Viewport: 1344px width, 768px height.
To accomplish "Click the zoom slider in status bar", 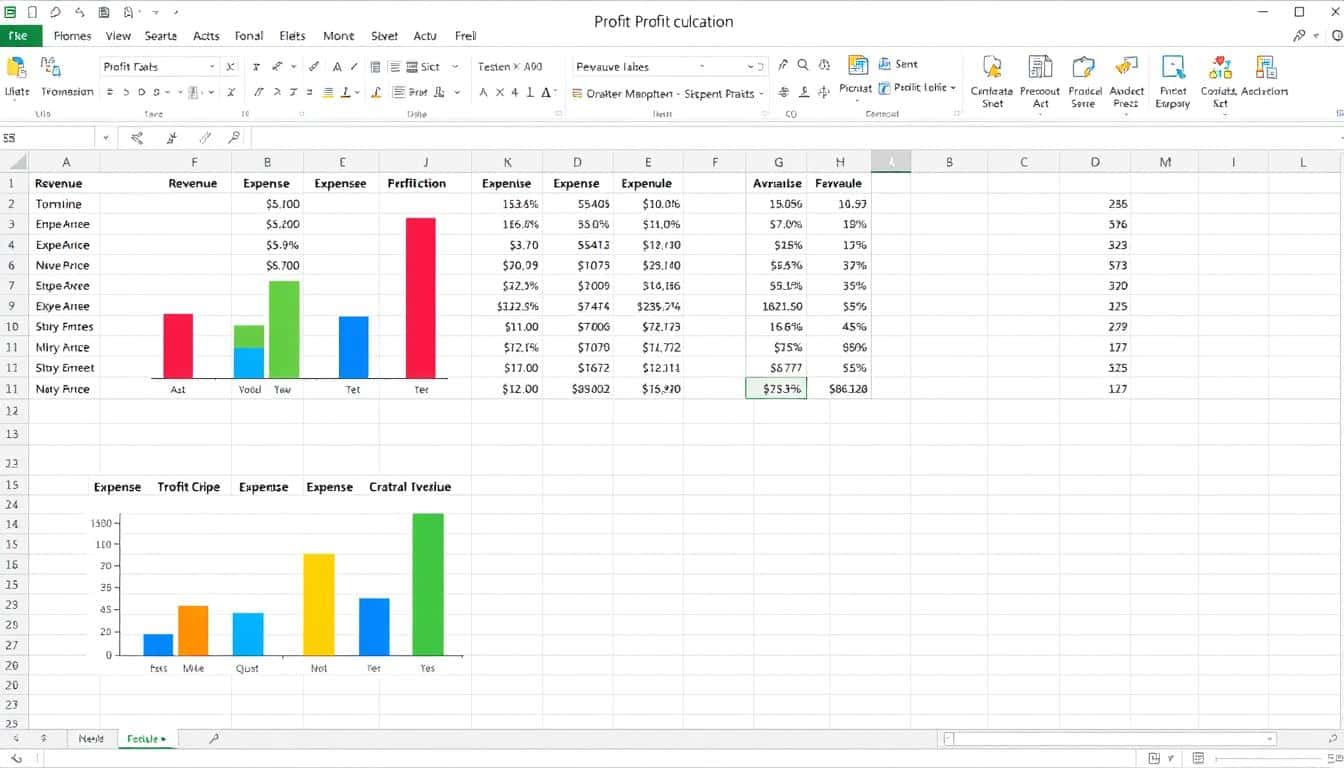I will tap(1270, 759).
